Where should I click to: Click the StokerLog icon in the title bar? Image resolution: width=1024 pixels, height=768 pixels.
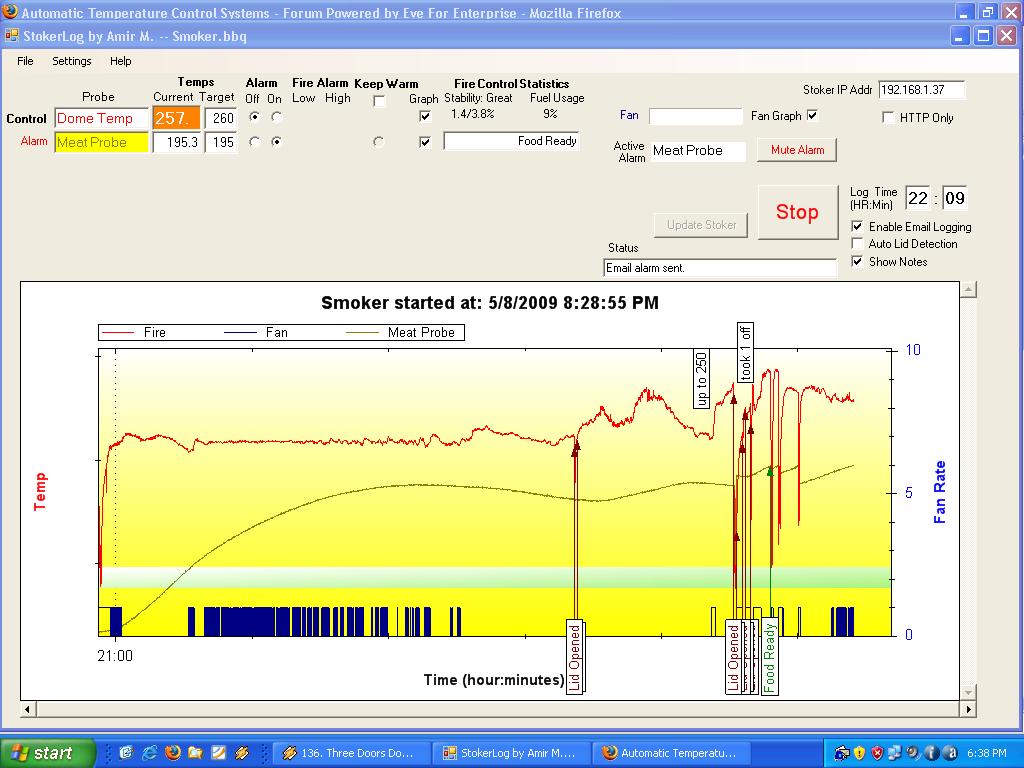pos(12,36)
